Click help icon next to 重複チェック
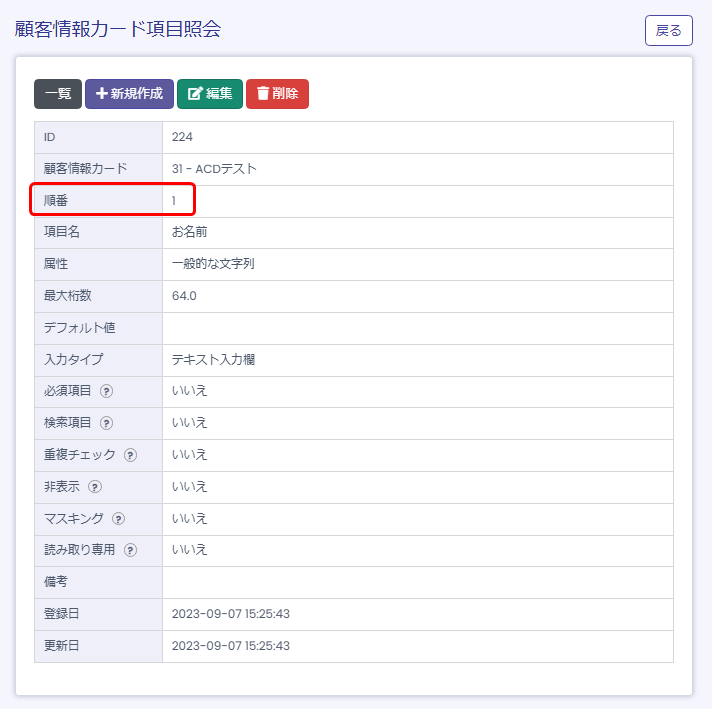 pos(130,455)
